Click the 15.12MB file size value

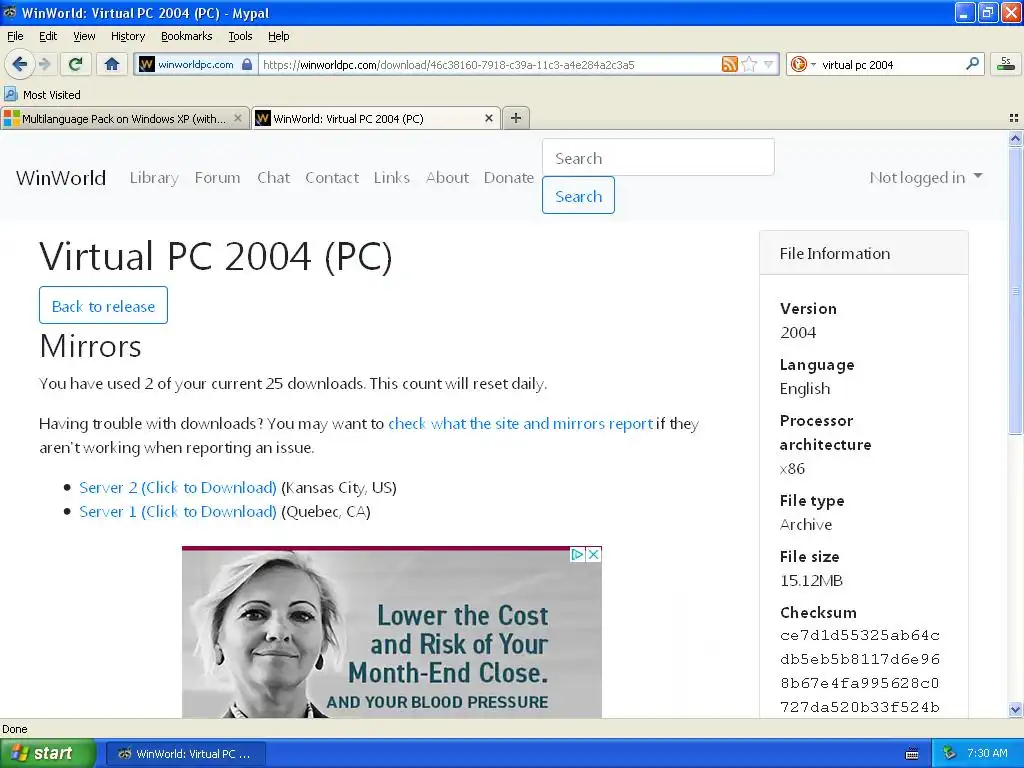[811, 581]
